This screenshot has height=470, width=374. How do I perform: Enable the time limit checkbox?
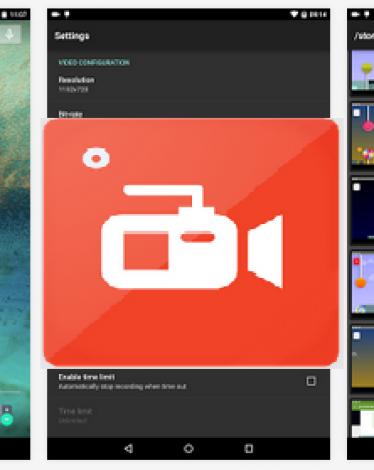click(x=311, y=381)
